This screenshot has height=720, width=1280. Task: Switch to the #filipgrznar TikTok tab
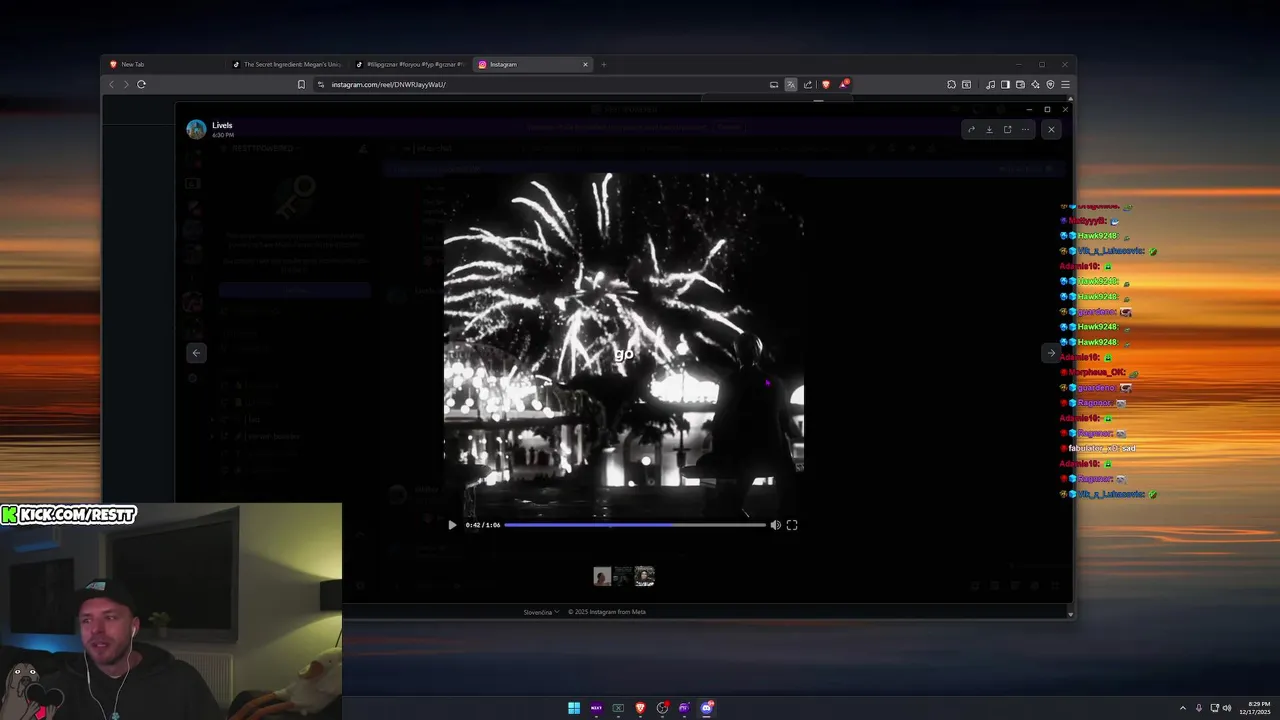[x=408, y=64]
